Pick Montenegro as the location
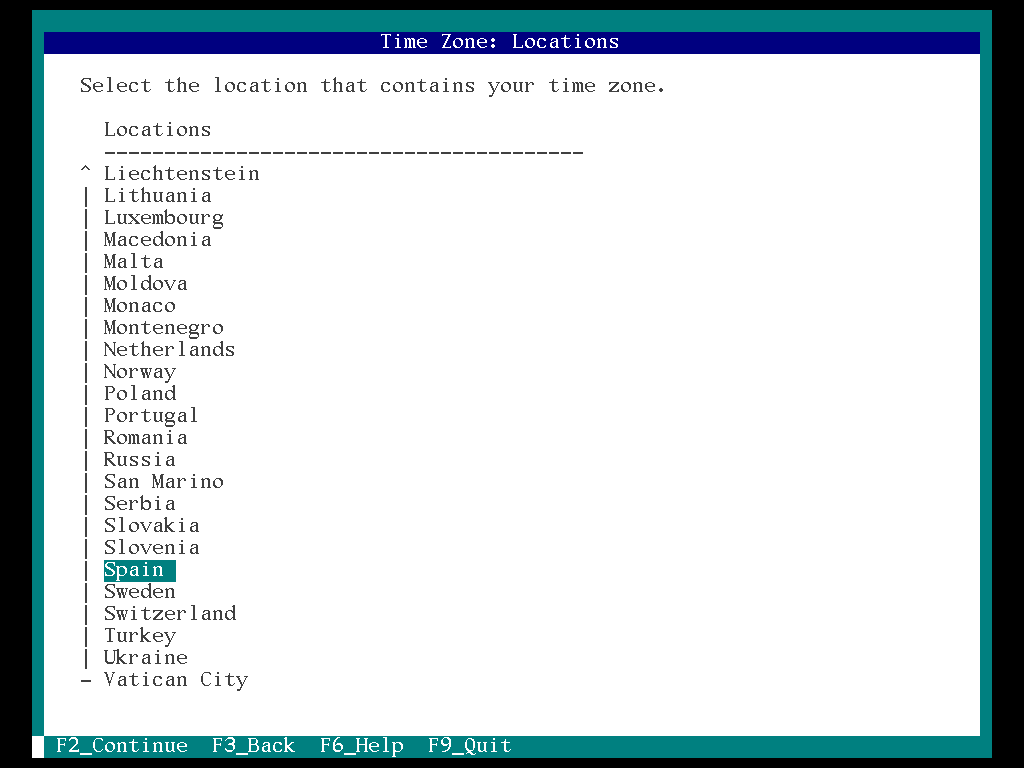Image resolution: width=1024 pixels, height=768 pixels. point(163,328)
